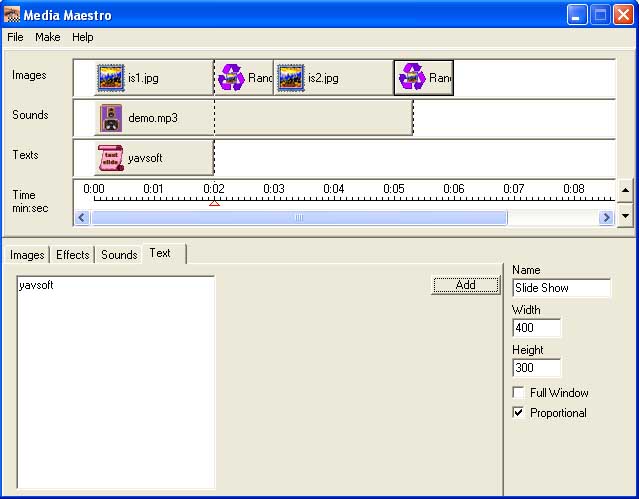Close the Media Maestro window
This screenshot has width=639, height=499.
click(624, 15)
